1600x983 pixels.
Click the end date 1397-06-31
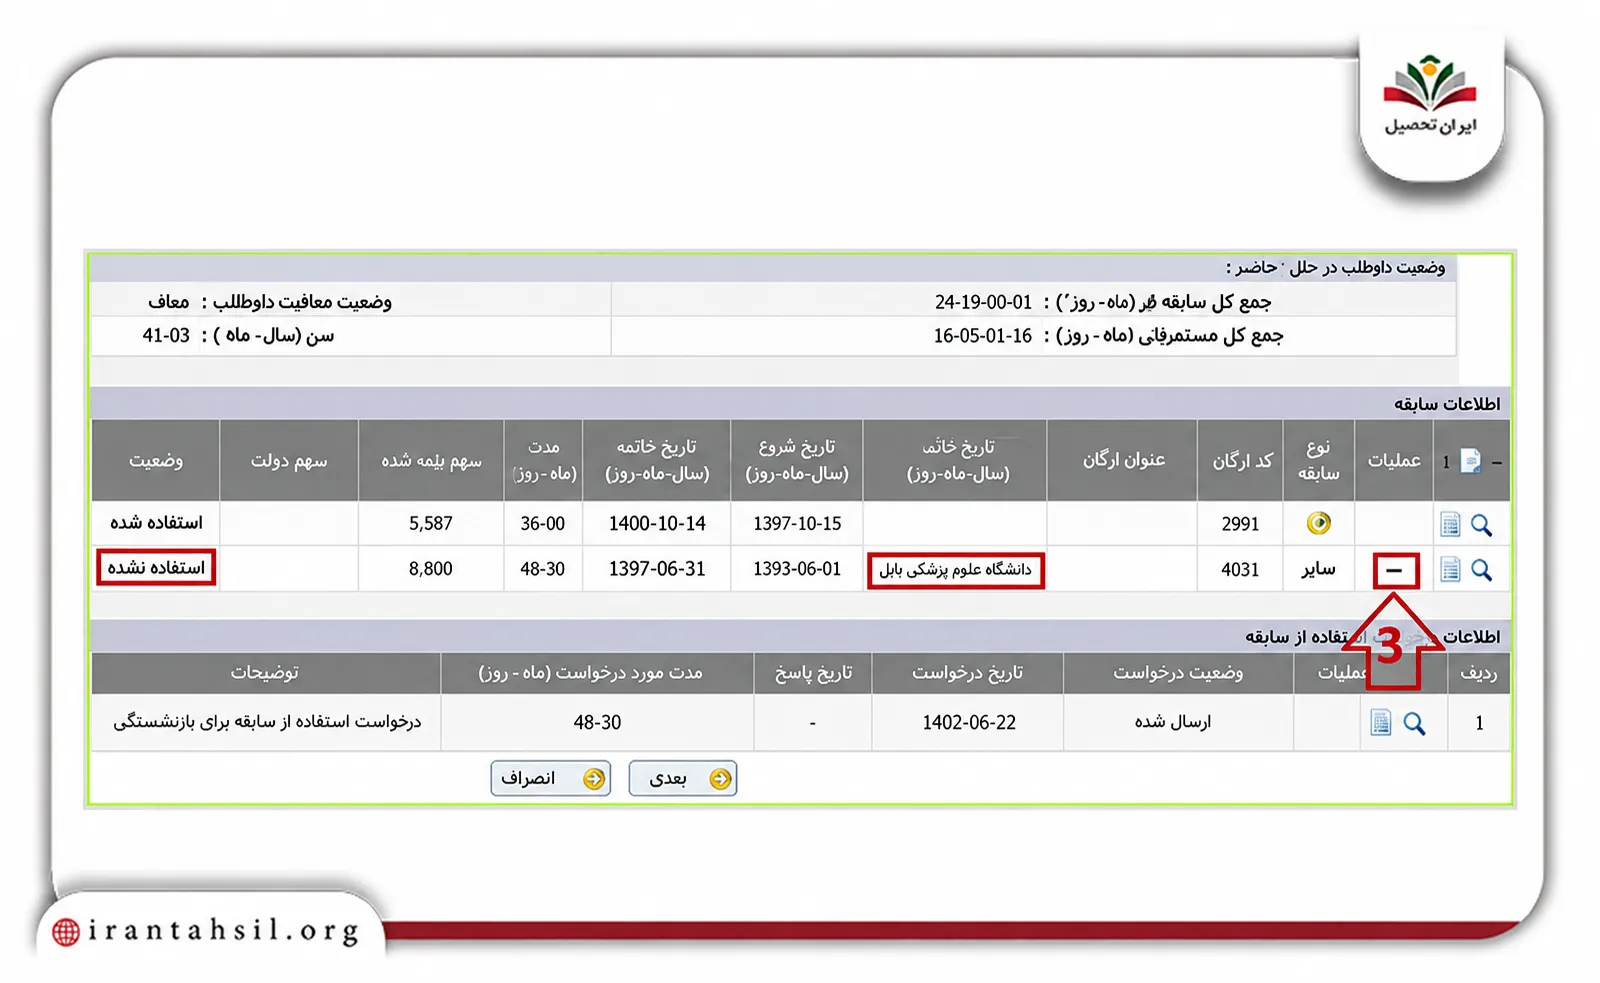click(657, 568)
